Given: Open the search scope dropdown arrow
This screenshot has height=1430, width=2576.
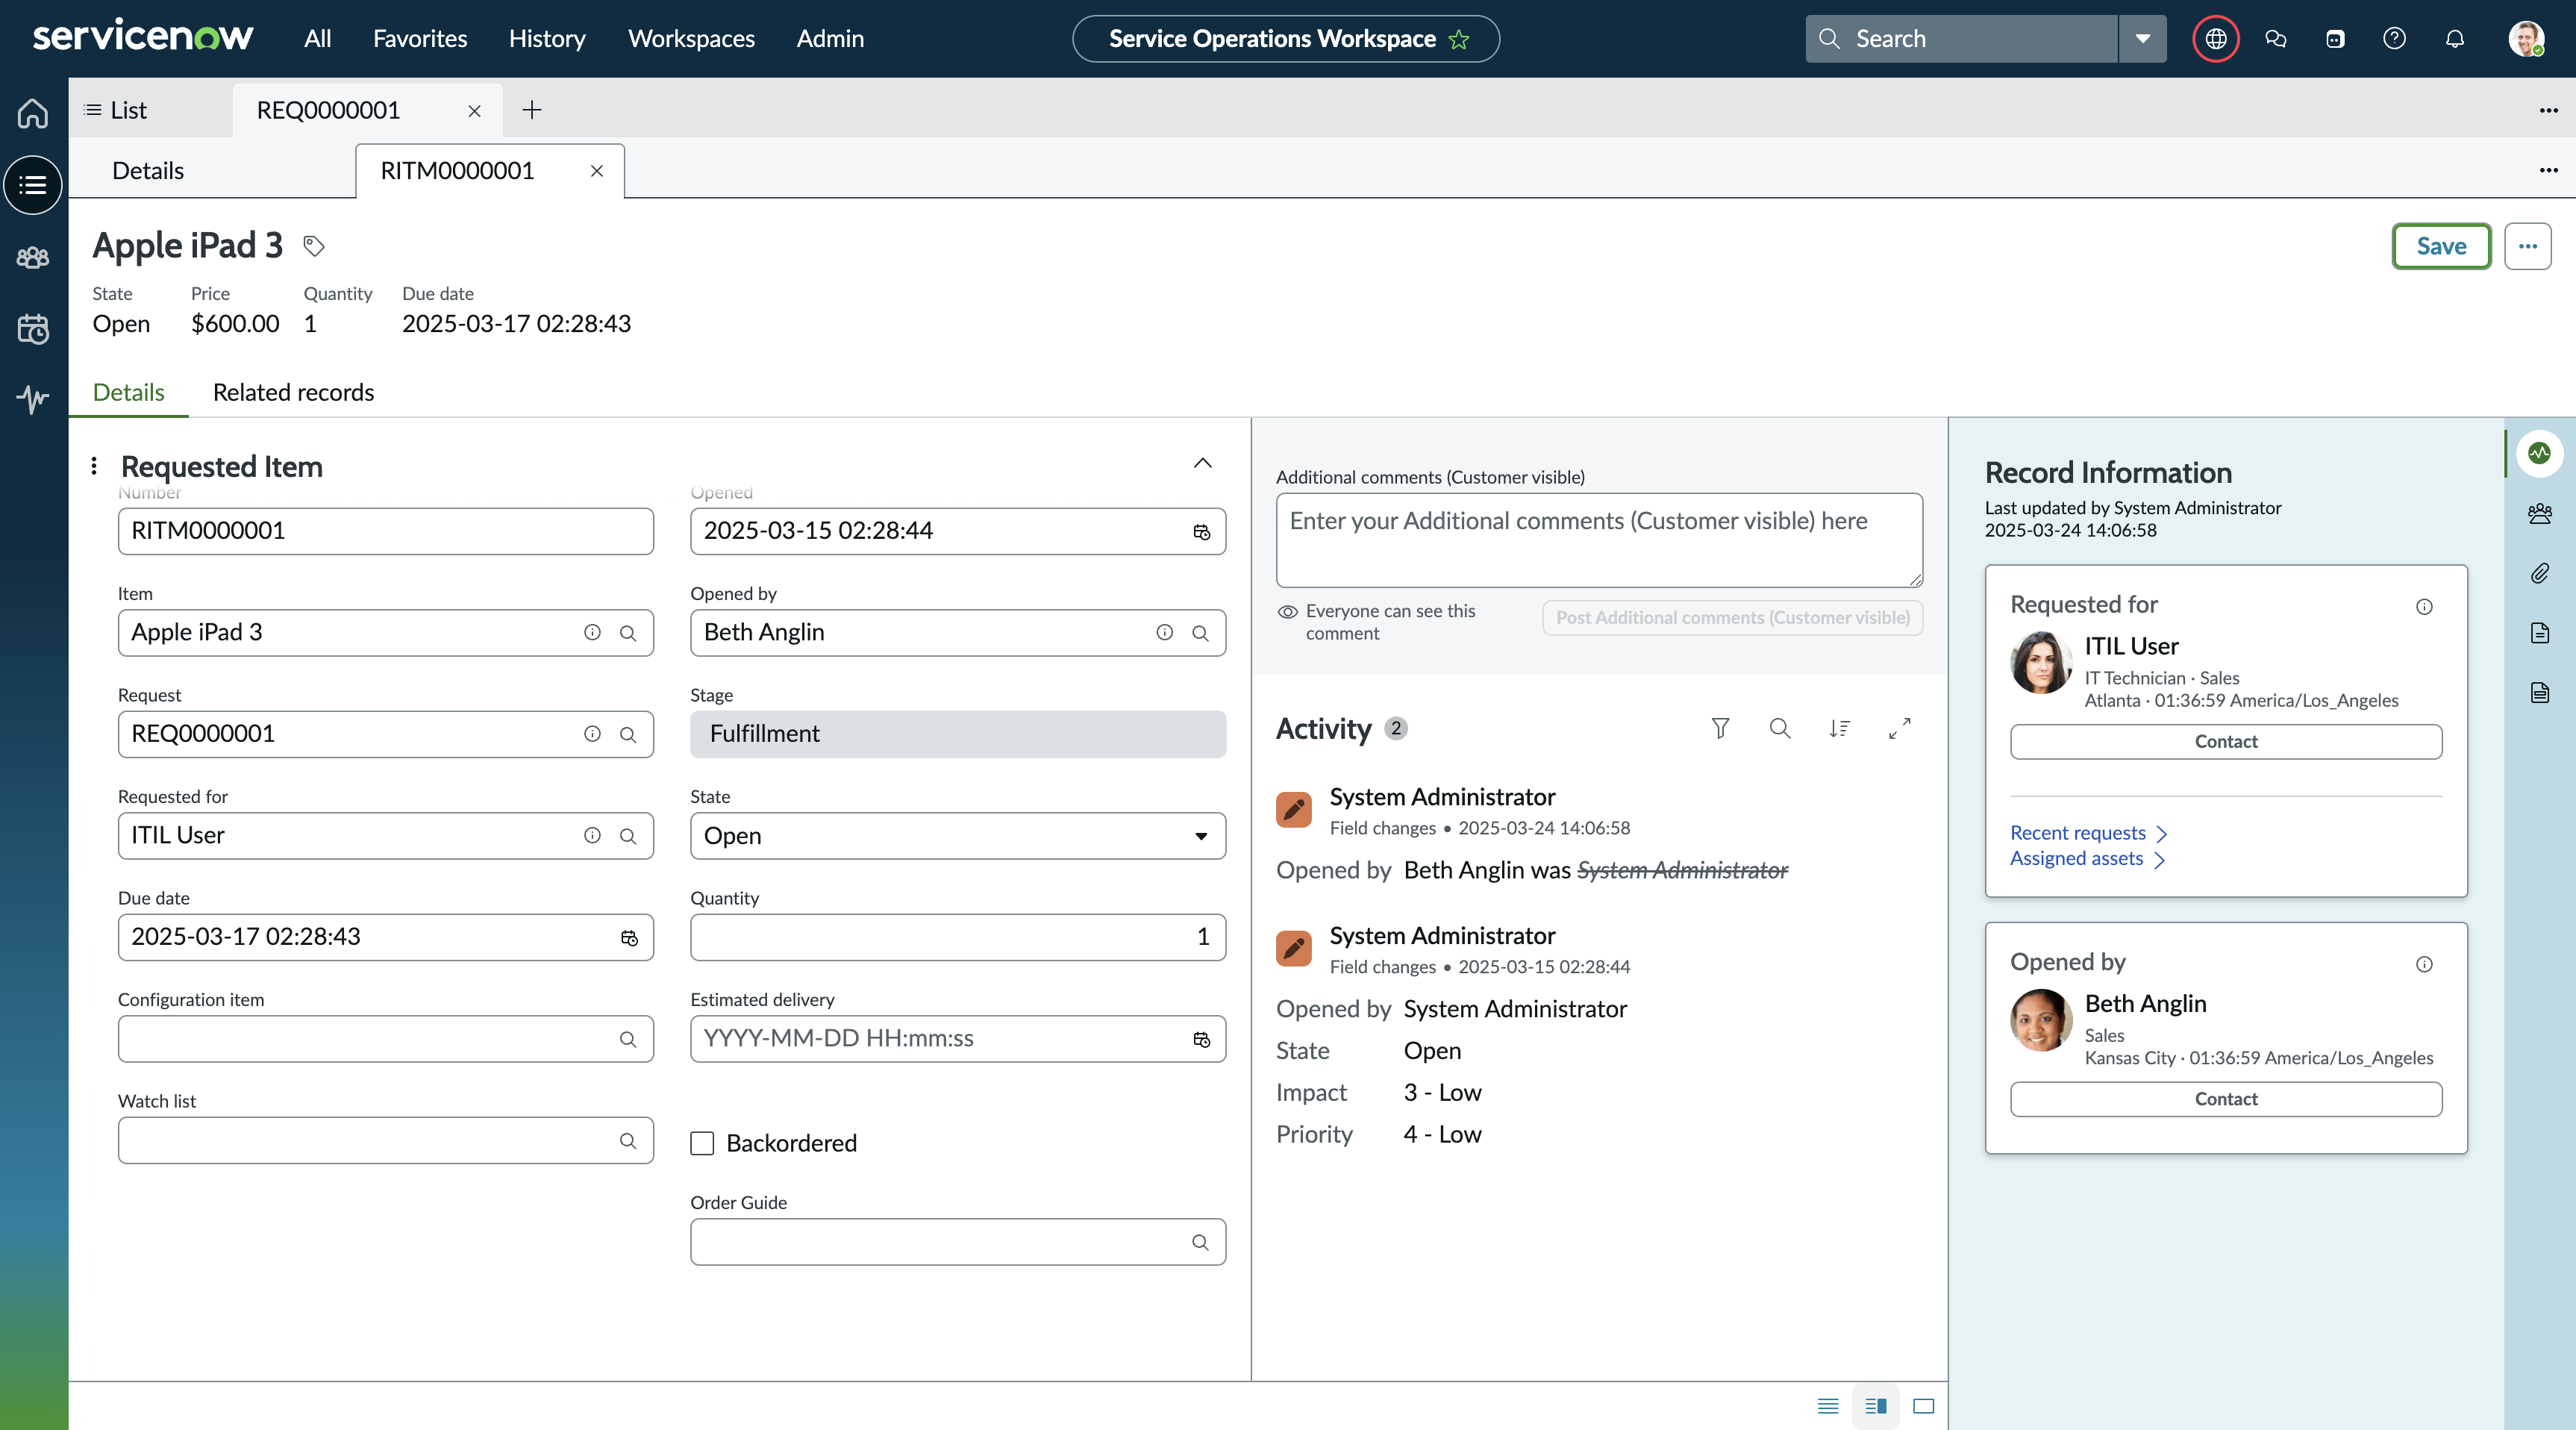Looking at the screenshot, I should pos(2142,39).
